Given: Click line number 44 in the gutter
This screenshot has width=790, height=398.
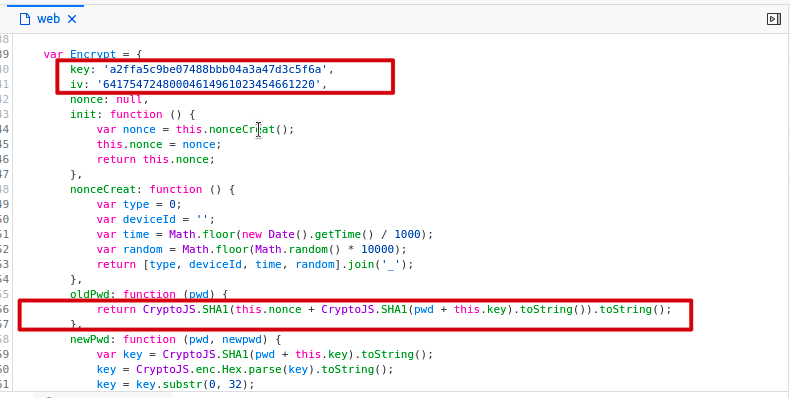Looking at the screenshot, I should coord(4,129).
